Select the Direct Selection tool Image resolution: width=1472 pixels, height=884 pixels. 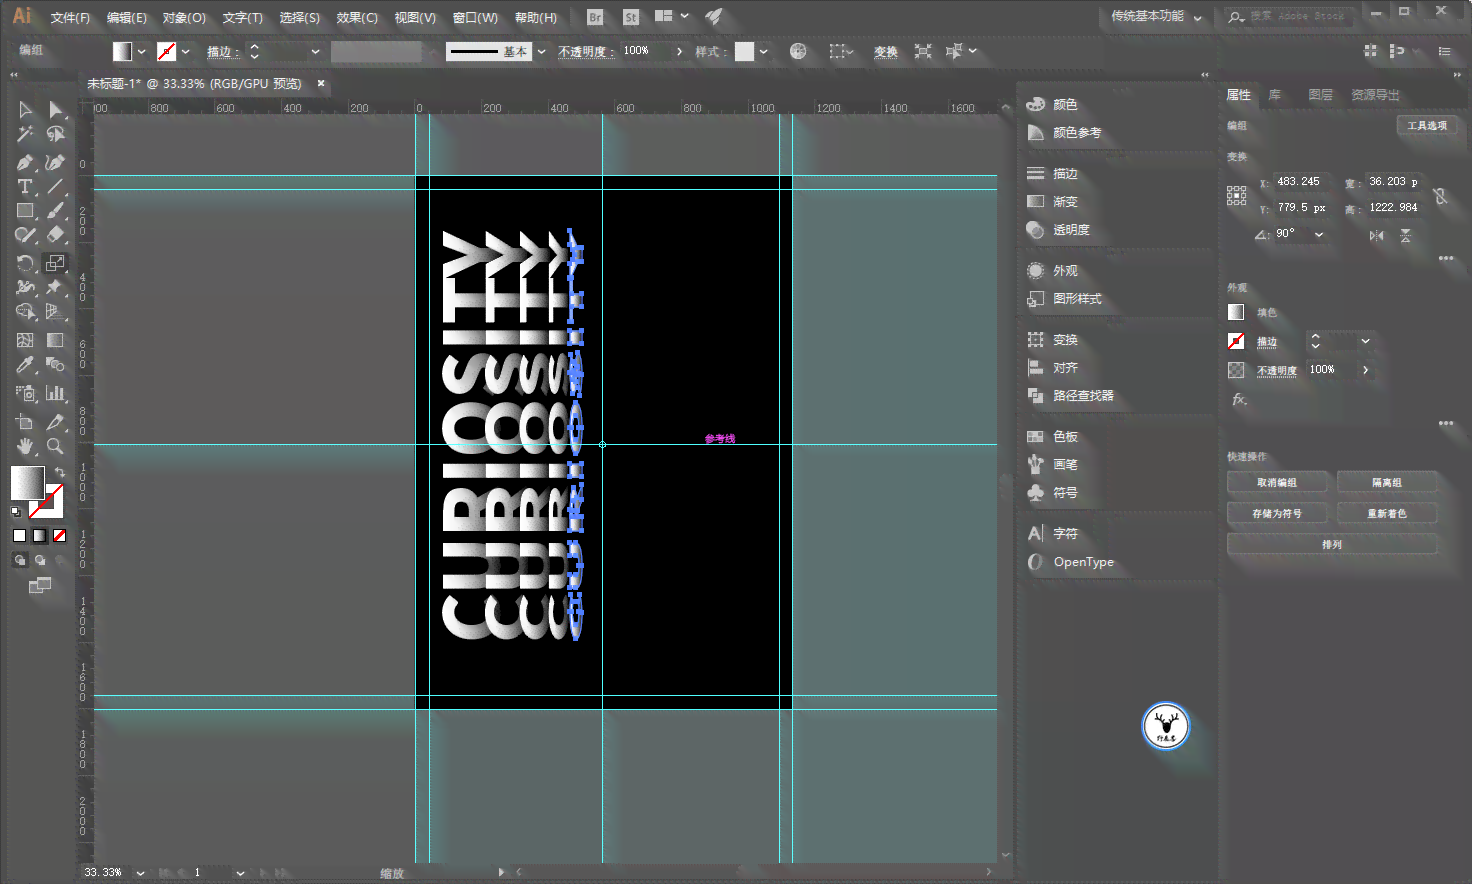point(56,109)
